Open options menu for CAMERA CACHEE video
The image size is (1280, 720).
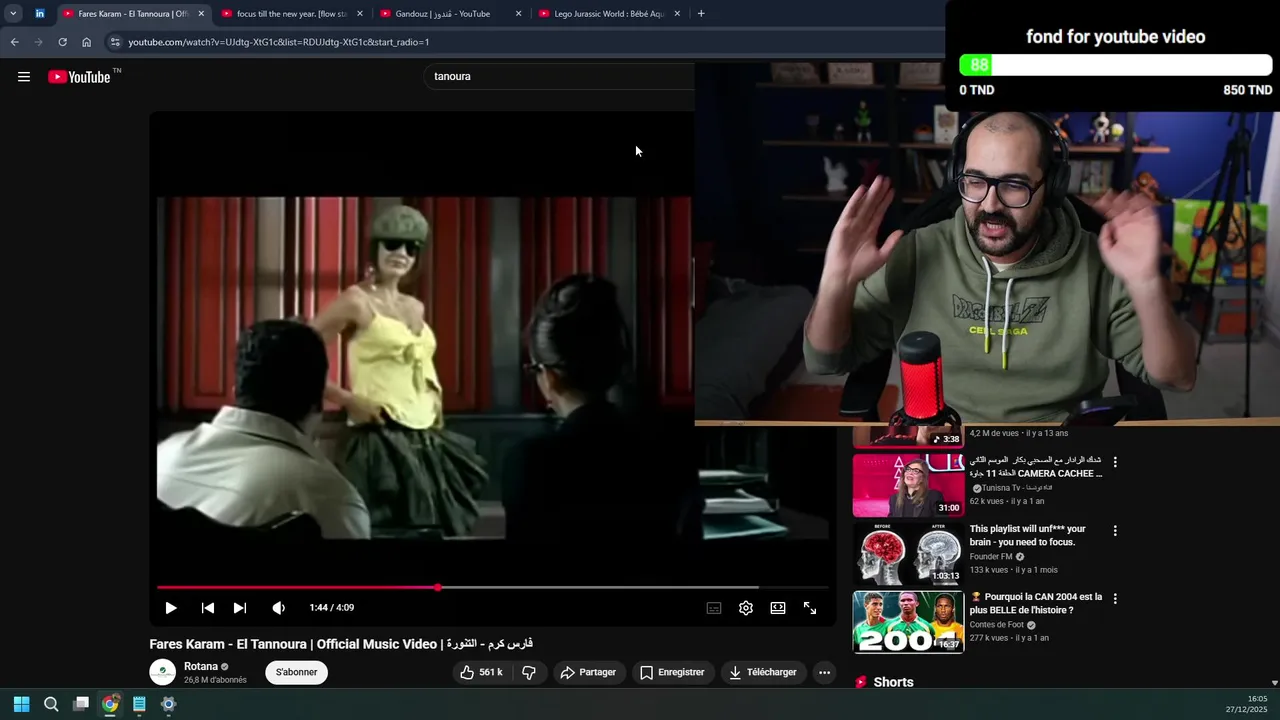1115,462
